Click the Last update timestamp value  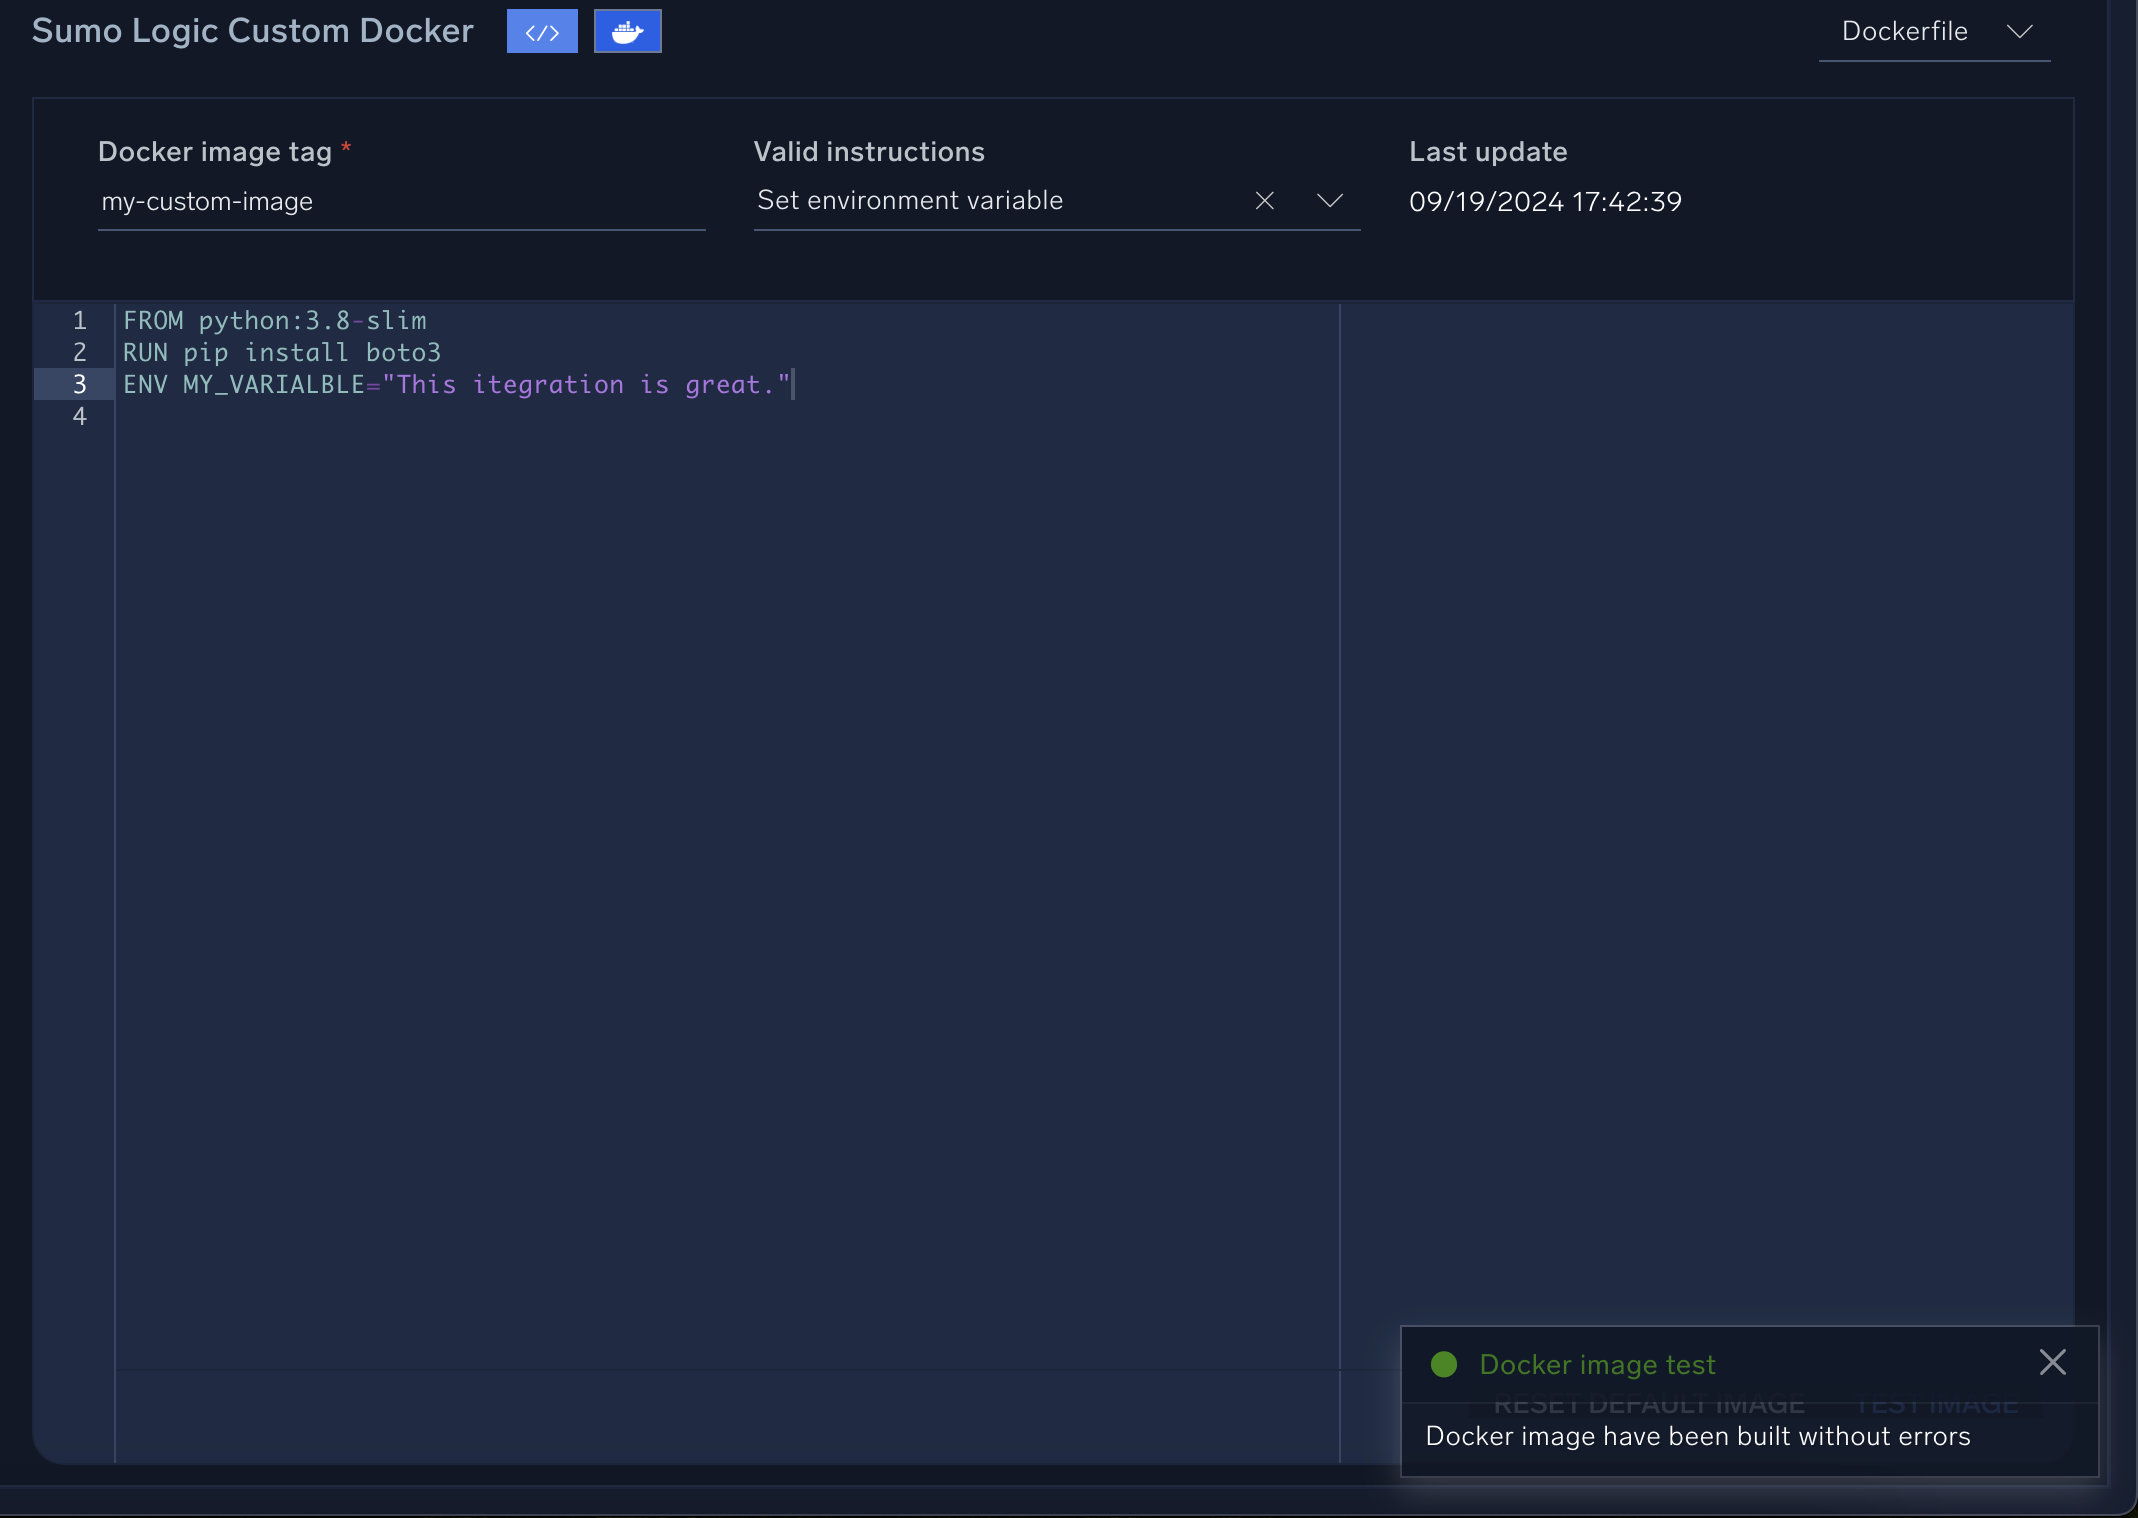(x=1544, y=201)
